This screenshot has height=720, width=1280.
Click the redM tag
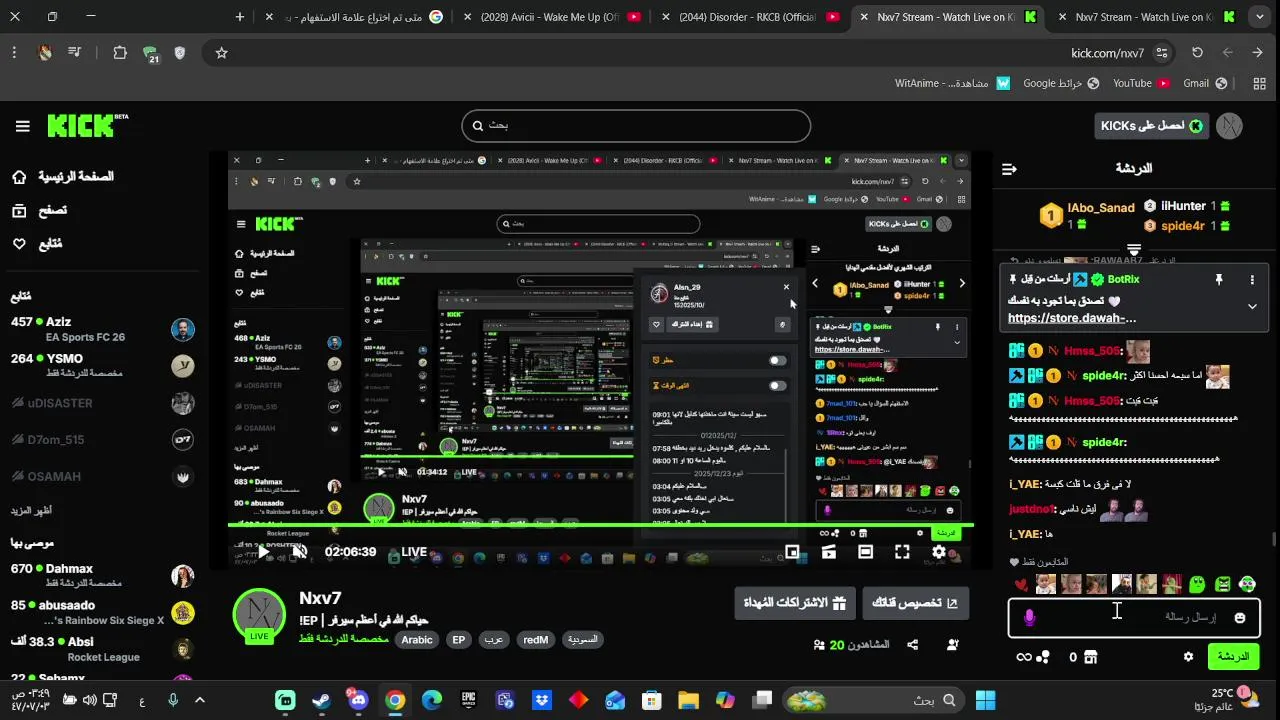(x=536, y=640)
